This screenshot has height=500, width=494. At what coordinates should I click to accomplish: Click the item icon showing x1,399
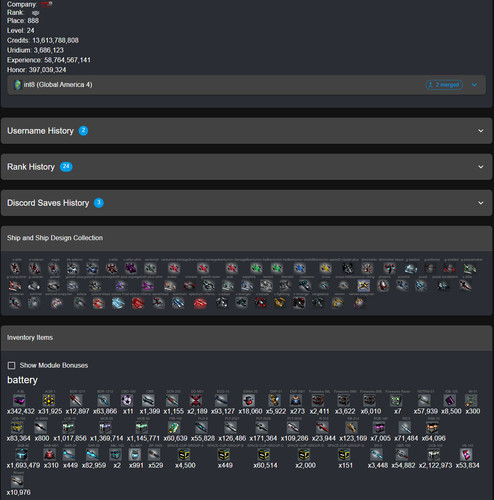pos(148,400)
